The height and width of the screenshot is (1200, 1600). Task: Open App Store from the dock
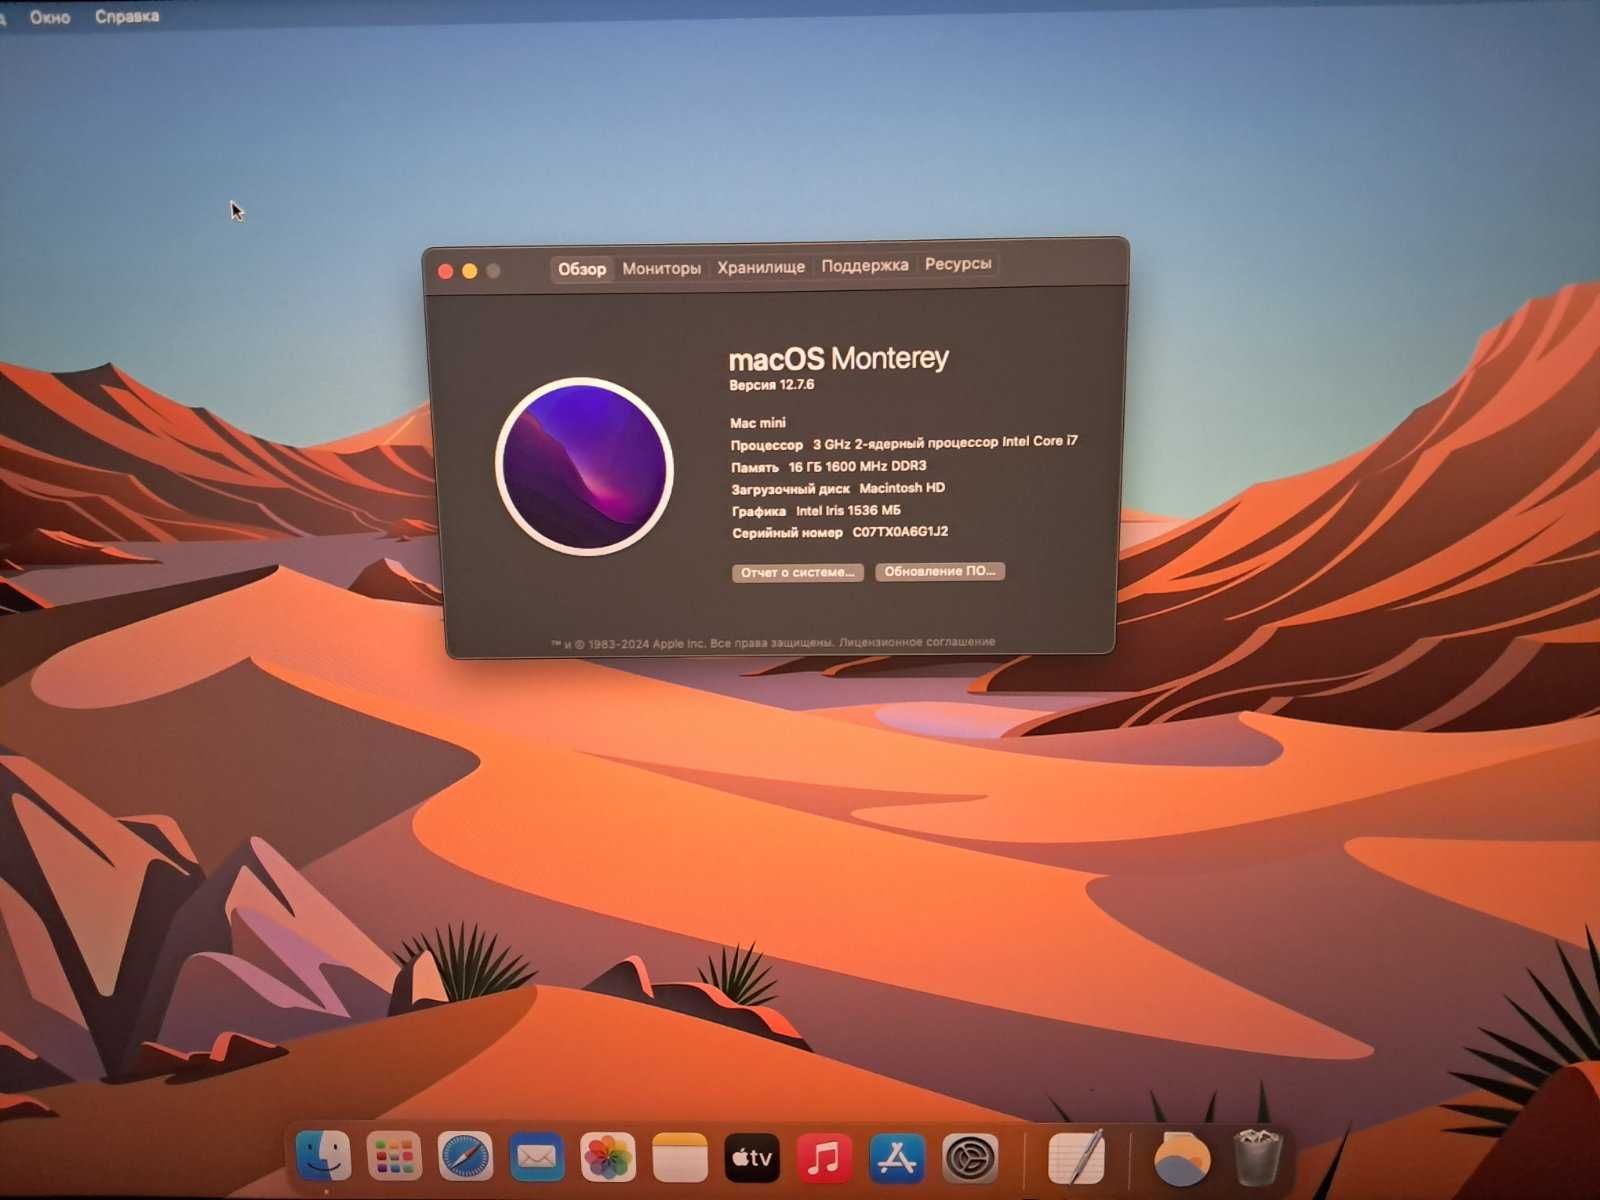coord(897,1158)
